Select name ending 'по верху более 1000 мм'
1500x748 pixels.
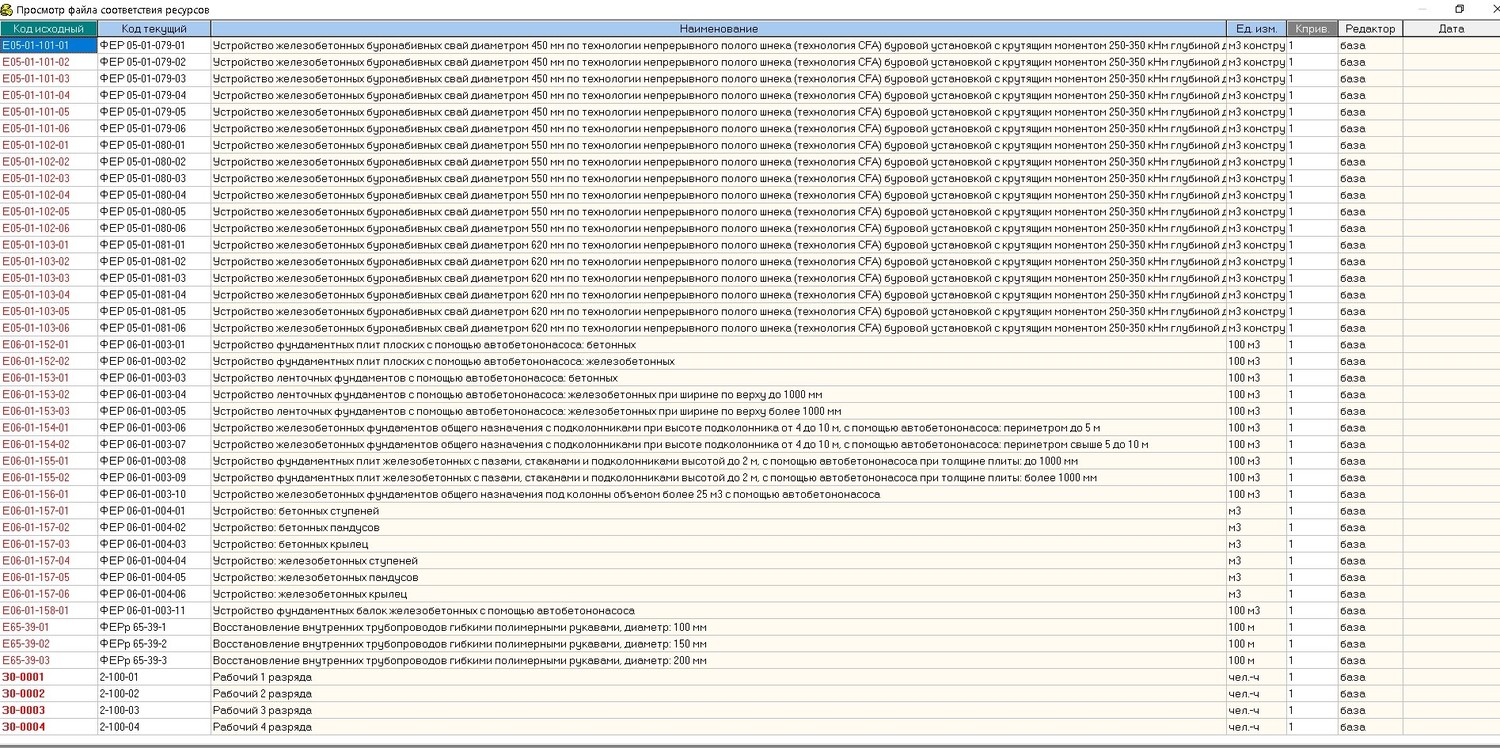[718, 411]
